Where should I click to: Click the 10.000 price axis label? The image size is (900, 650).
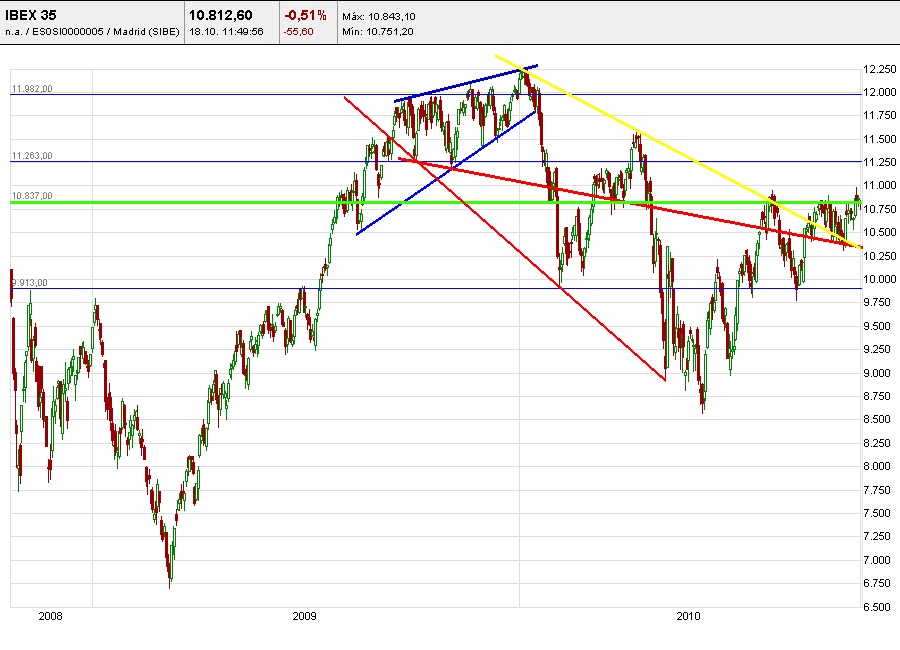(879, 279)
